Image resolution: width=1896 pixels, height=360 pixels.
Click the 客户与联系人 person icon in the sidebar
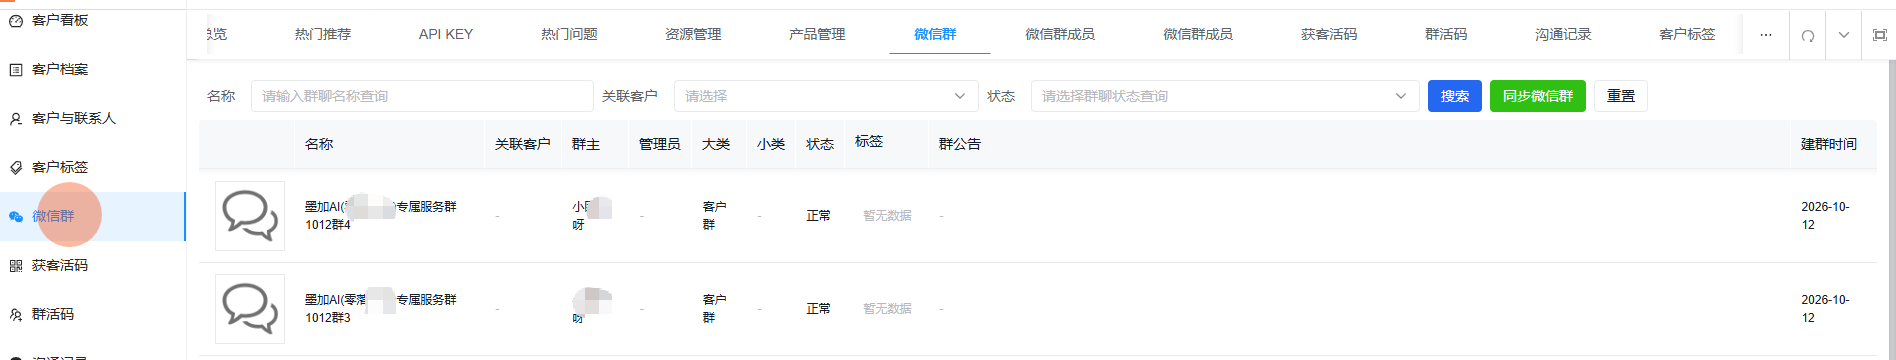(16, 118)
